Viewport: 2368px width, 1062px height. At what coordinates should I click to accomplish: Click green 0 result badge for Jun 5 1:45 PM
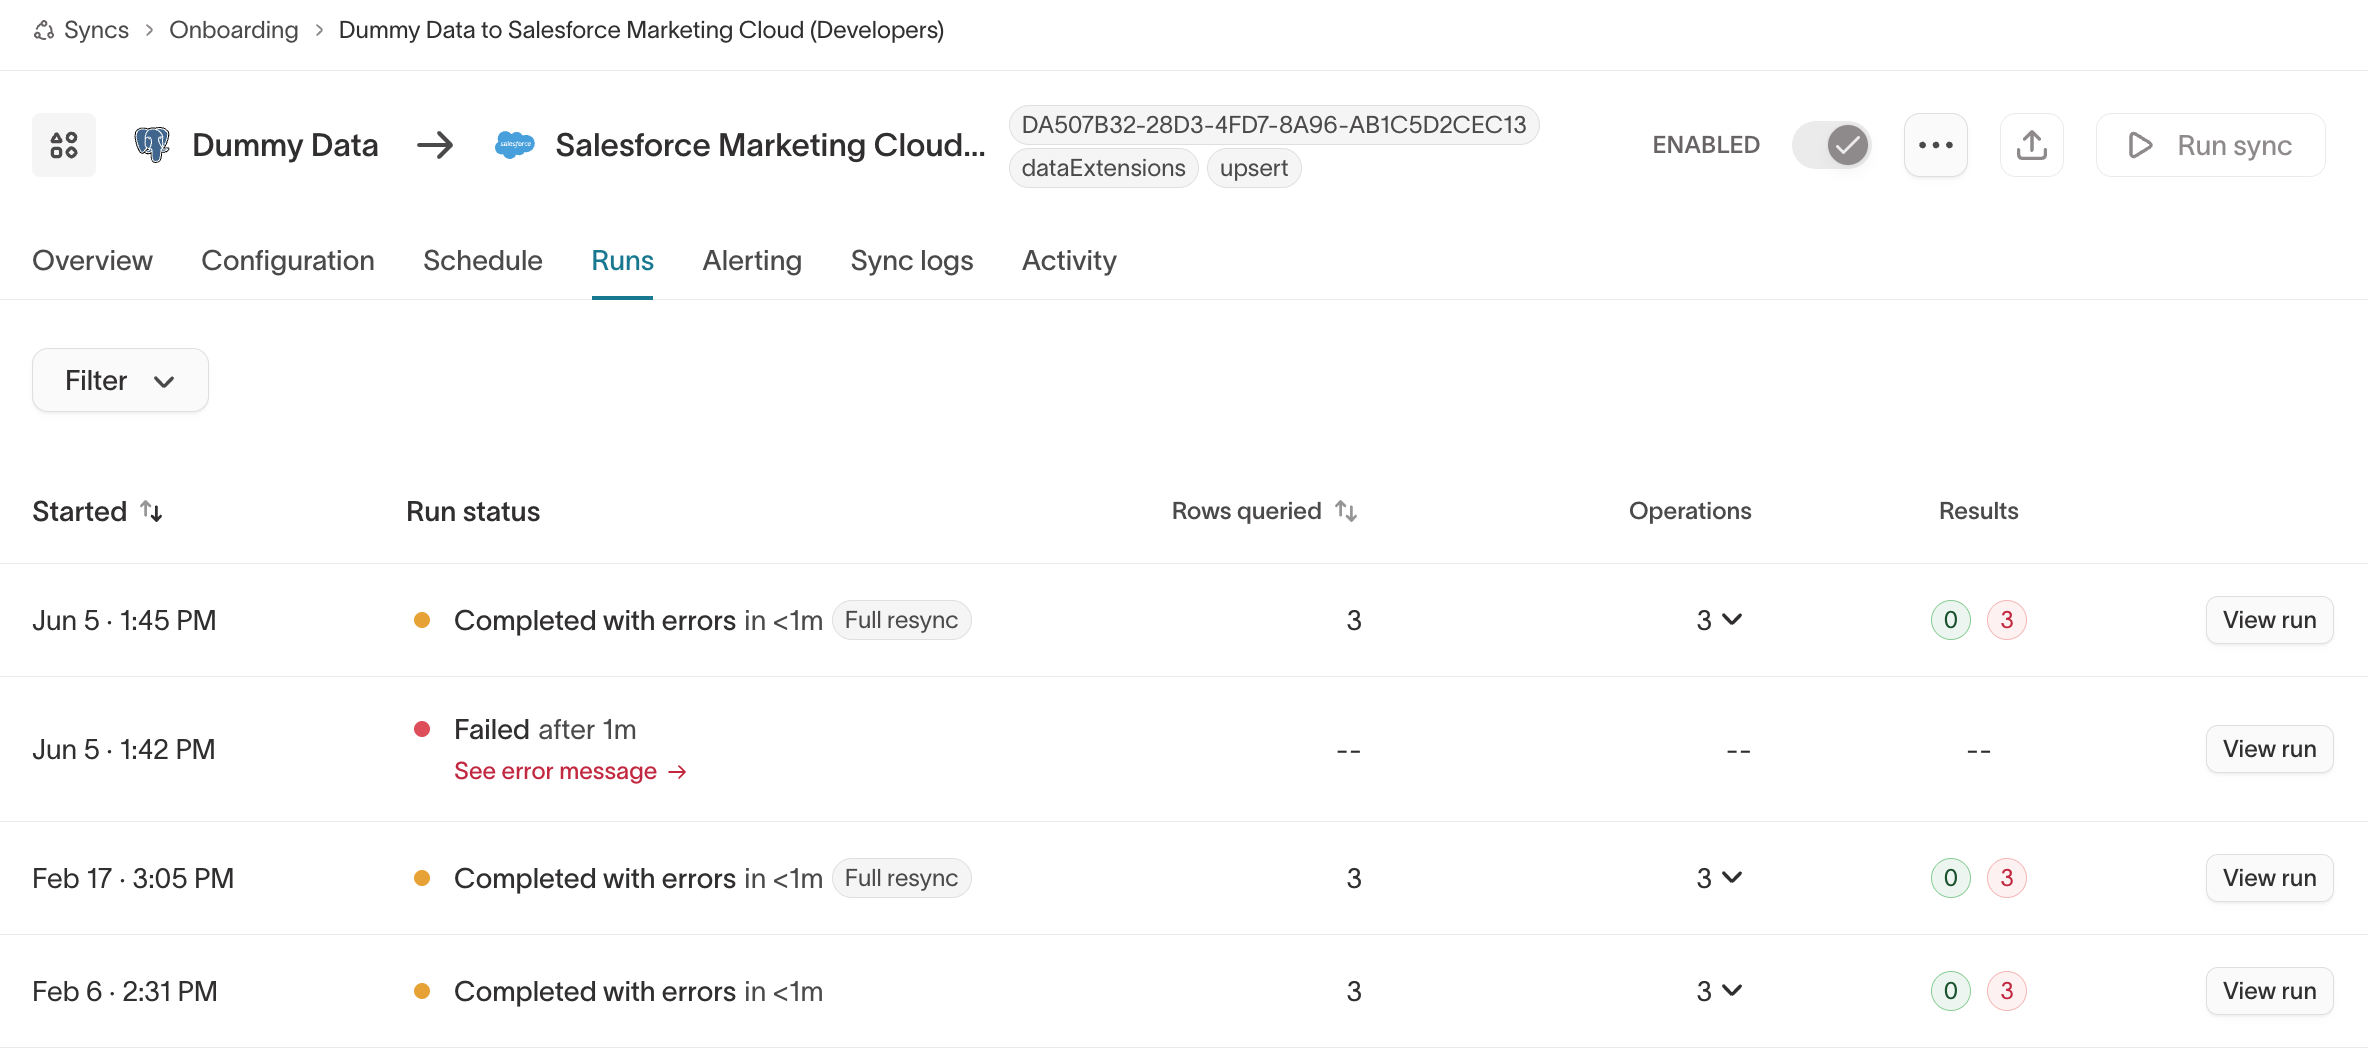click(x=1951, y=620)
